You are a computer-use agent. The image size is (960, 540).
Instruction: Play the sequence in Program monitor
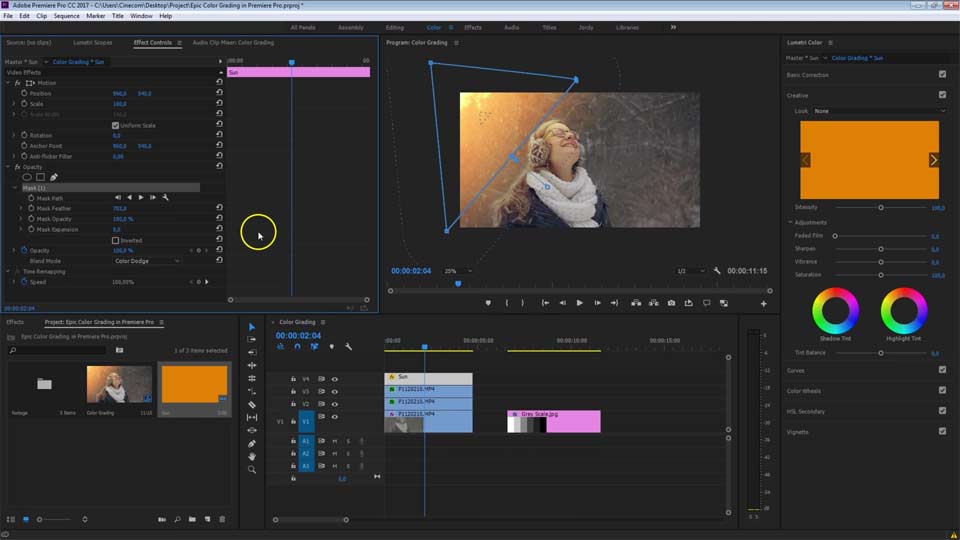(x=579, y=303)
